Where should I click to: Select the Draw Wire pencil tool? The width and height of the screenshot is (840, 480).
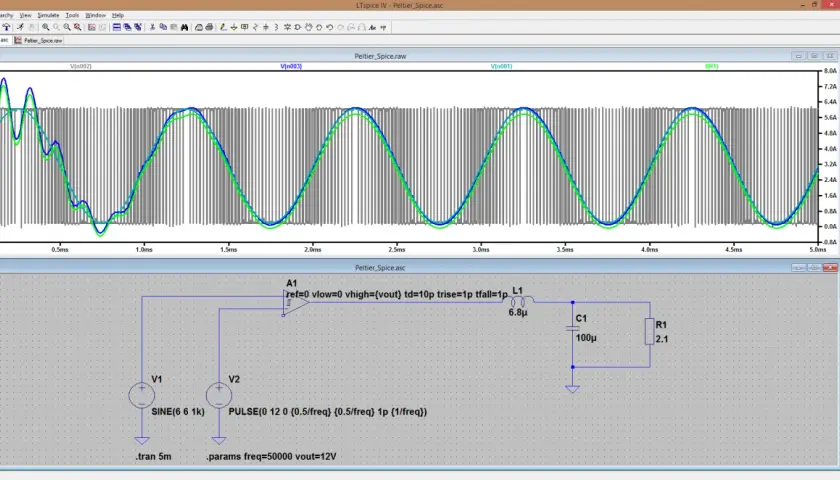[x=223, y=27]
